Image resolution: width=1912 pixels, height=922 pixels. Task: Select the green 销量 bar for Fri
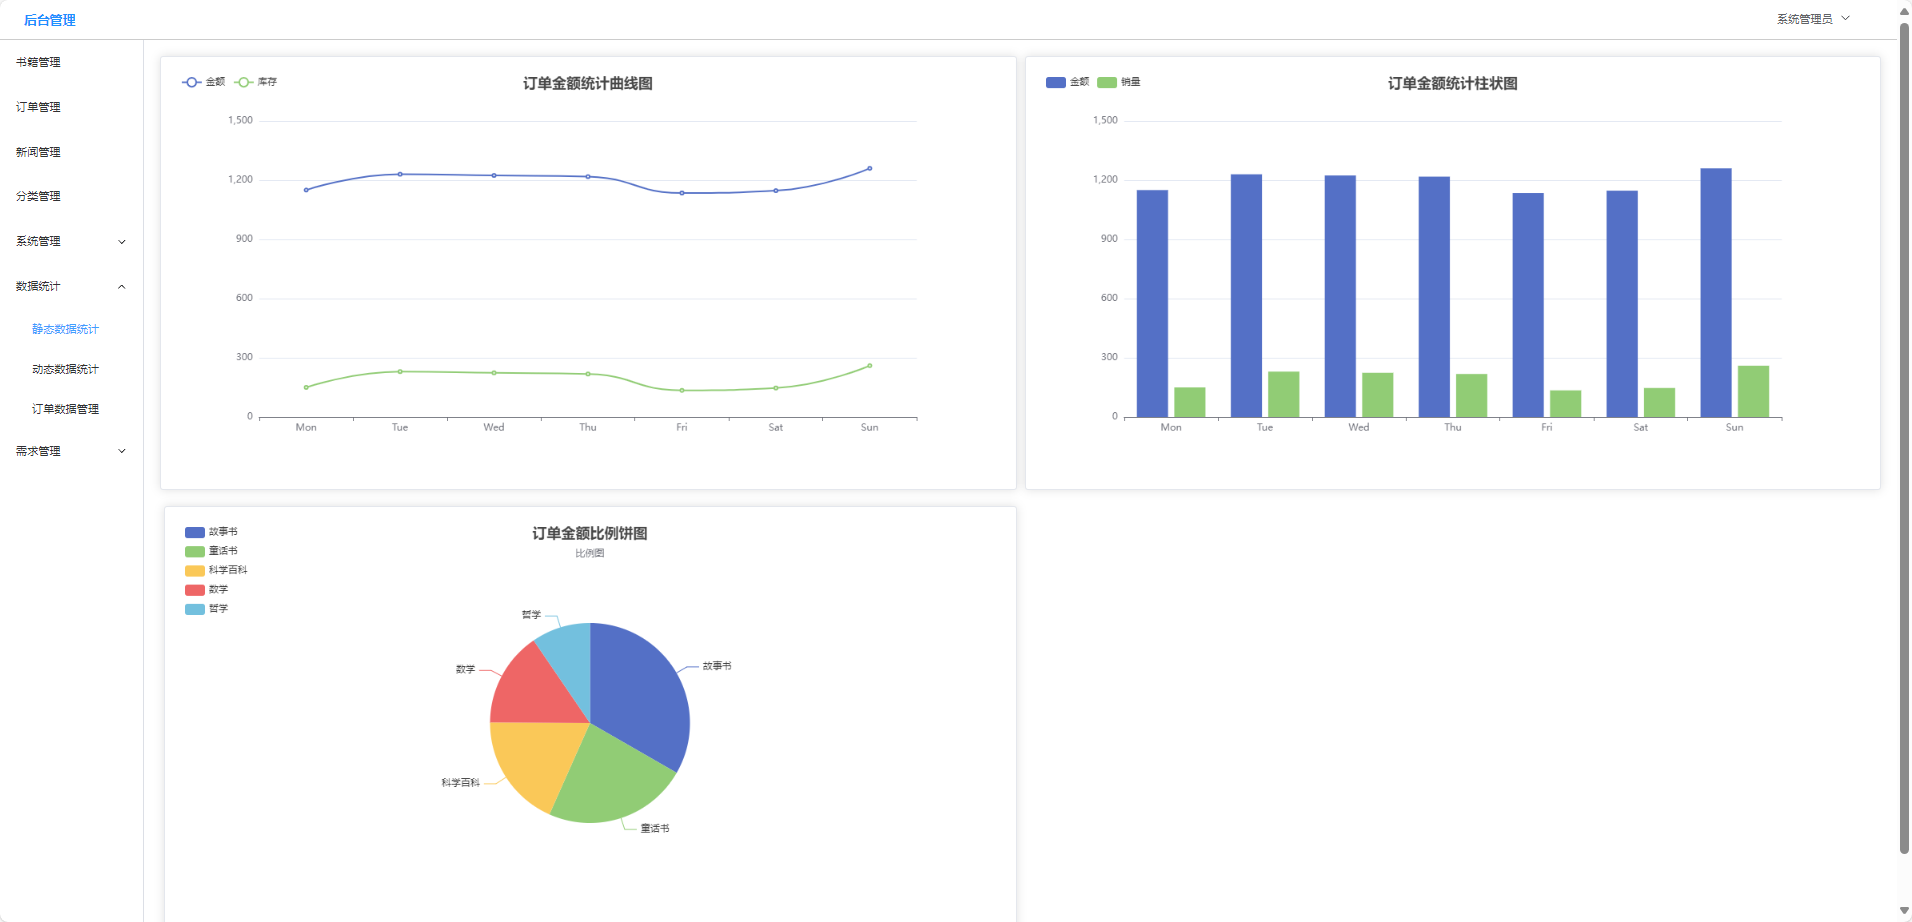click(x=1566, y=404)
